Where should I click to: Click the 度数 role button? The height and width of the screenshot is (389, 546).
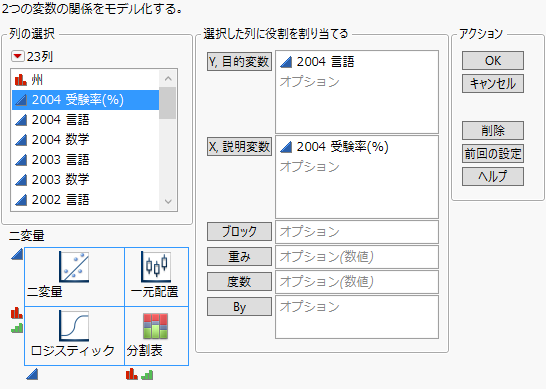(240, 282)
